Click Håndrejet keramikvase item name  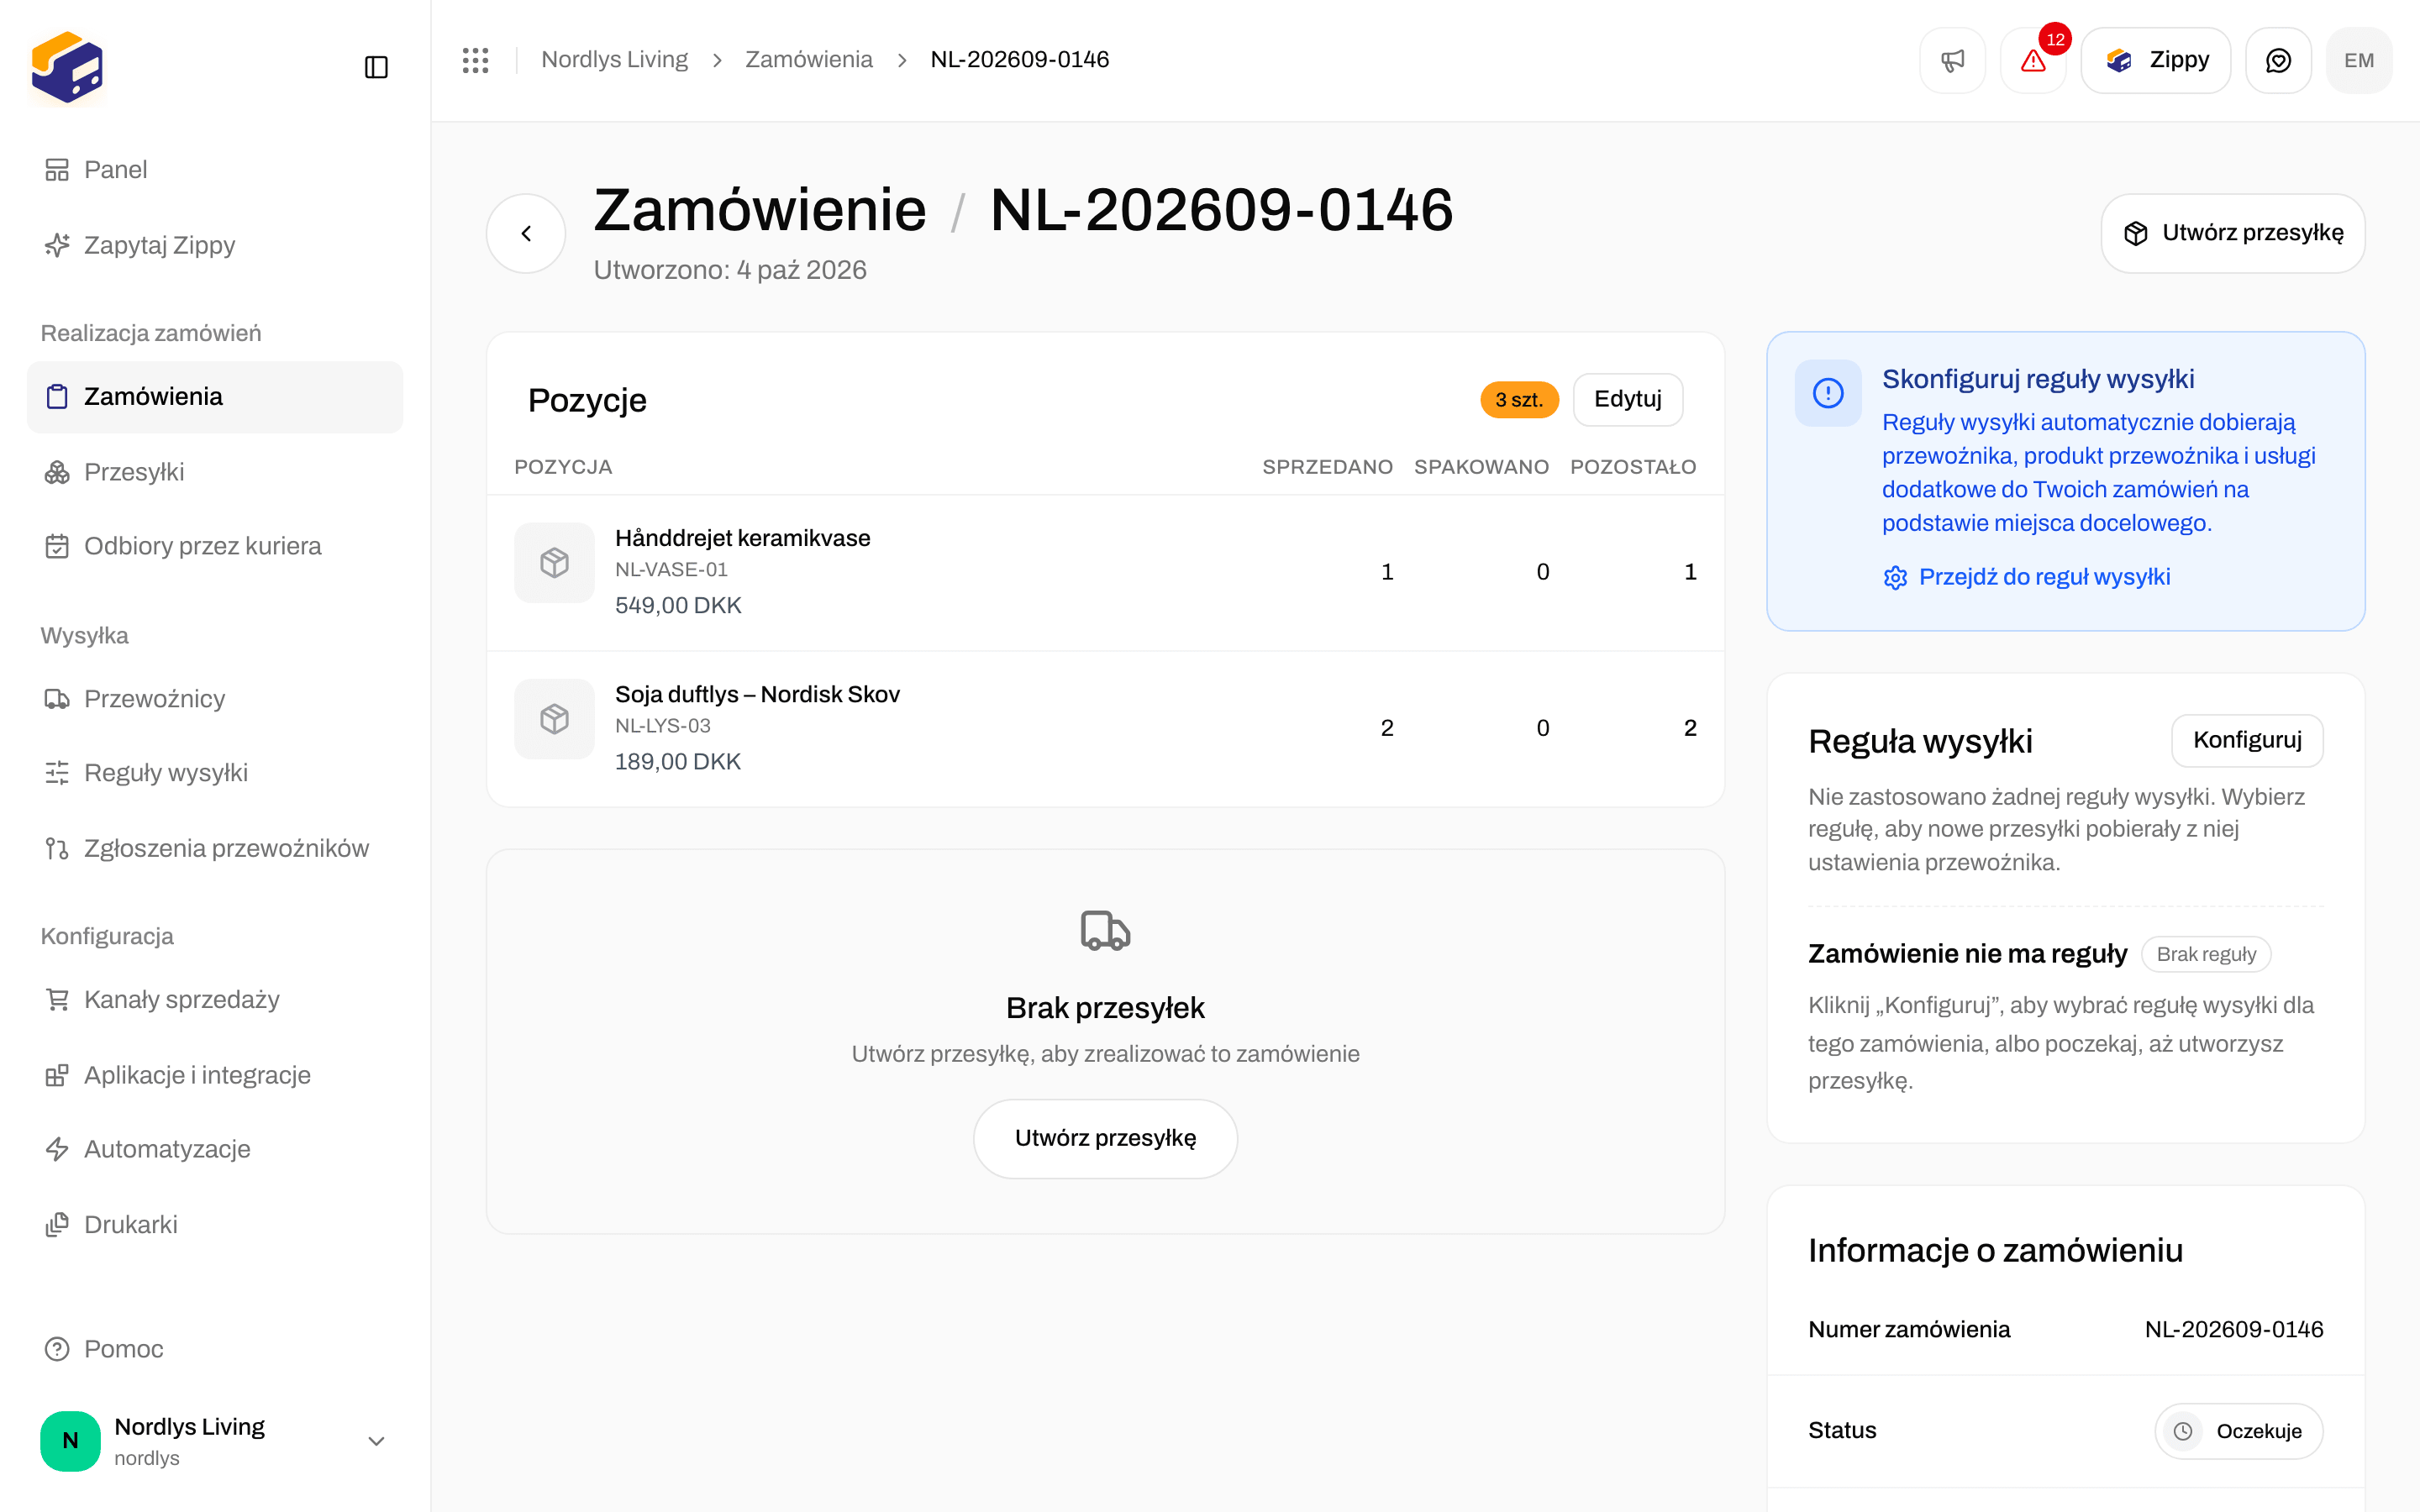(x=742, y=539)
